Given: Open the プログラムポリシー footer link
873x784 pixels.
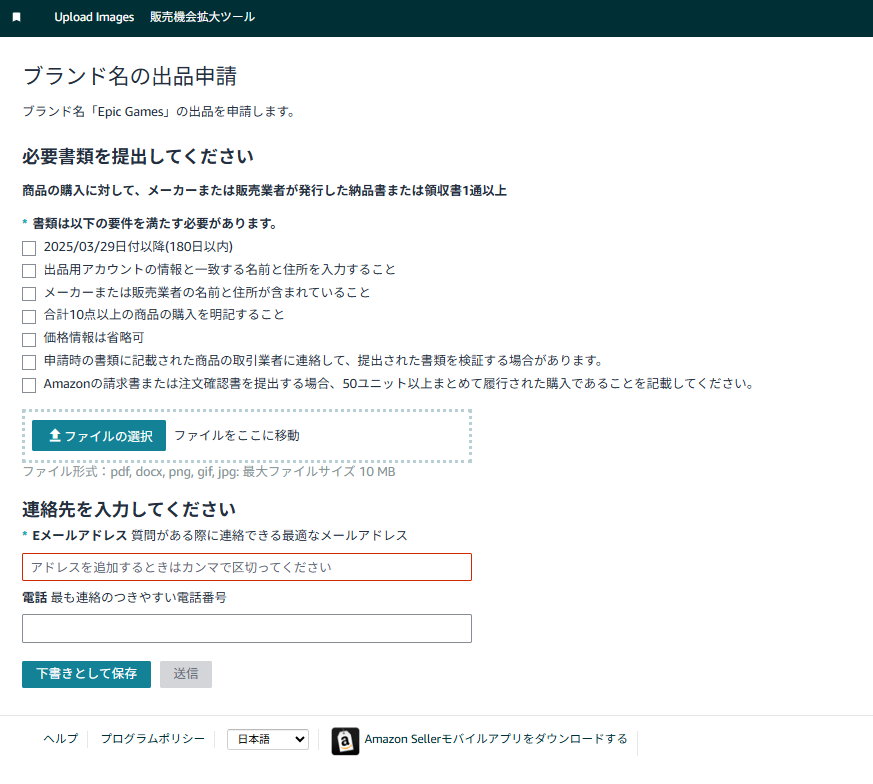Looking at the screenshot, I should [152, 739].
